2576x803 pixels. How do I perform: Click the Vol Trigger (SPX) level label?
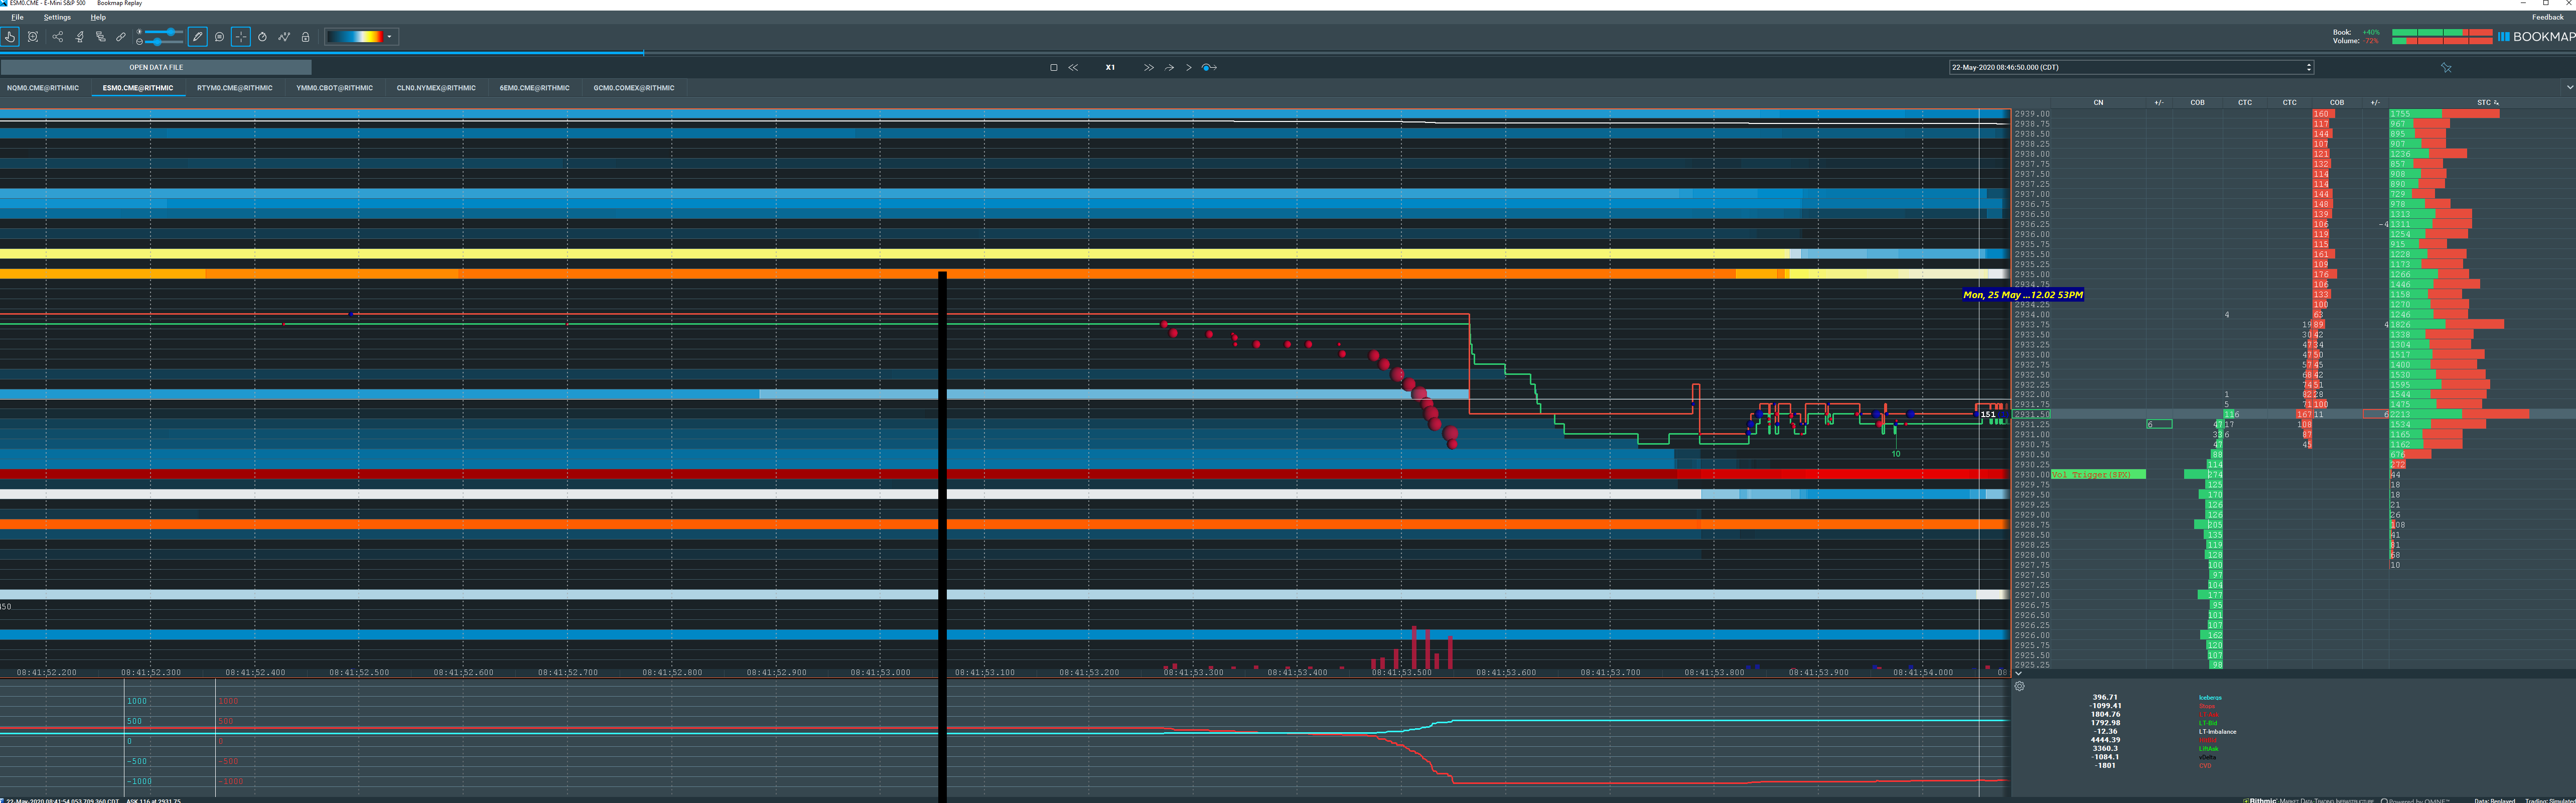2098,474
